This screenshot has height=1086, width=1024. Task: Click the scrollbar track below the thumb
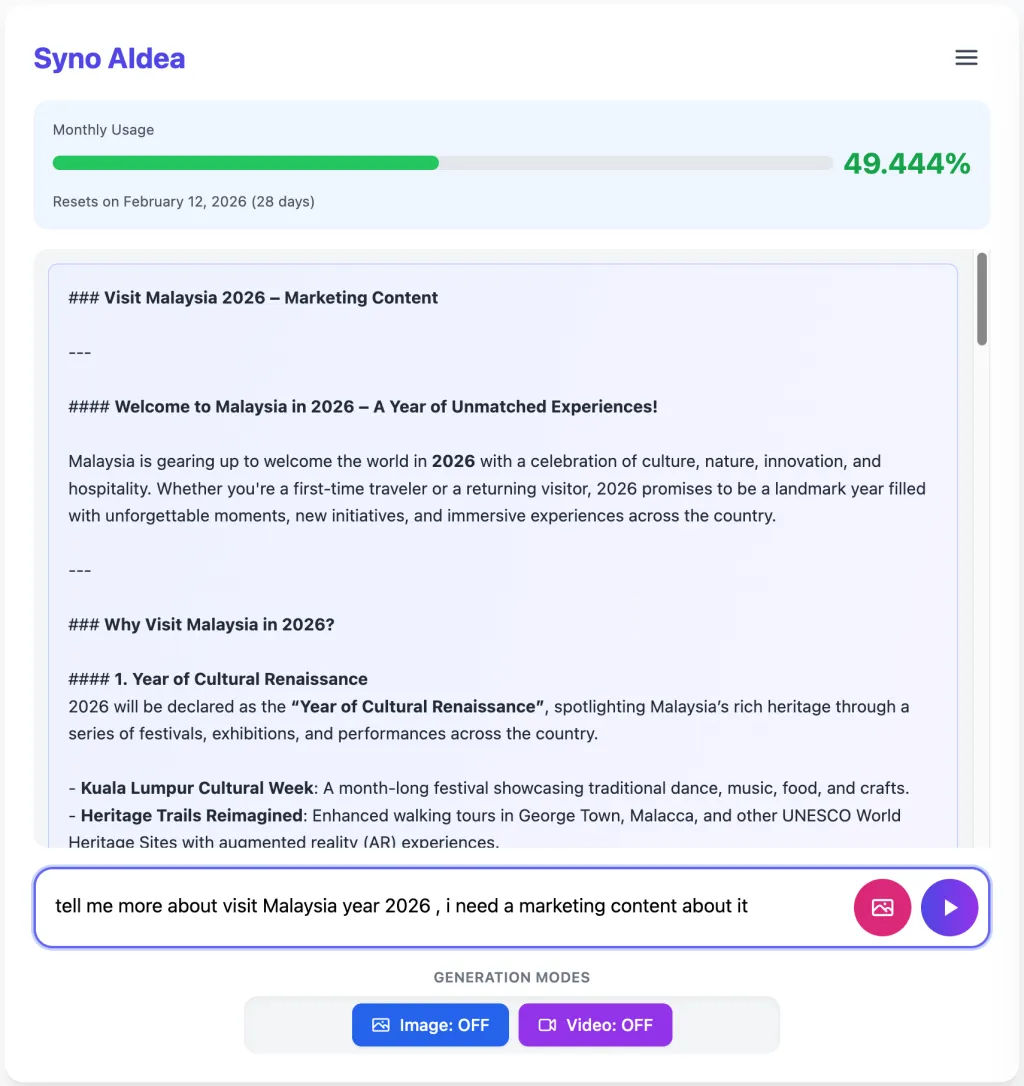tap(982, 600)
